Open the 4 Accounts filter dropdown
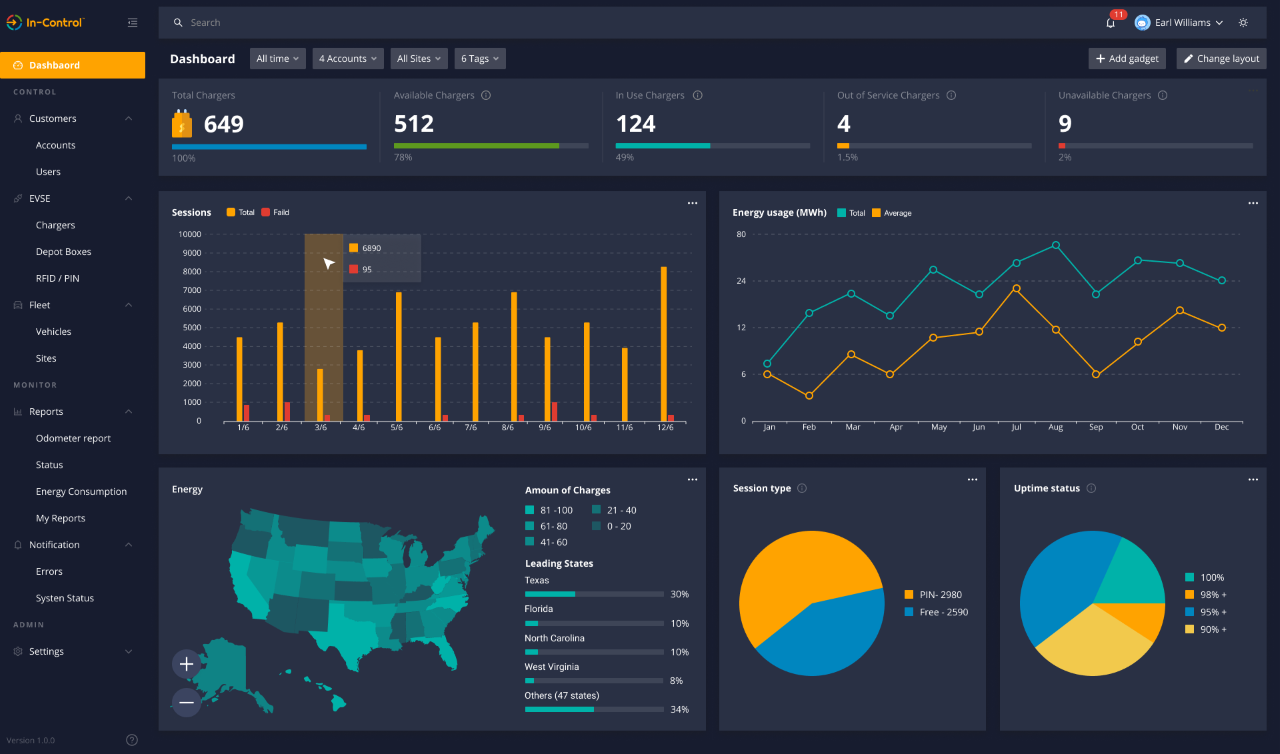1280x754 pixels. 348,59
